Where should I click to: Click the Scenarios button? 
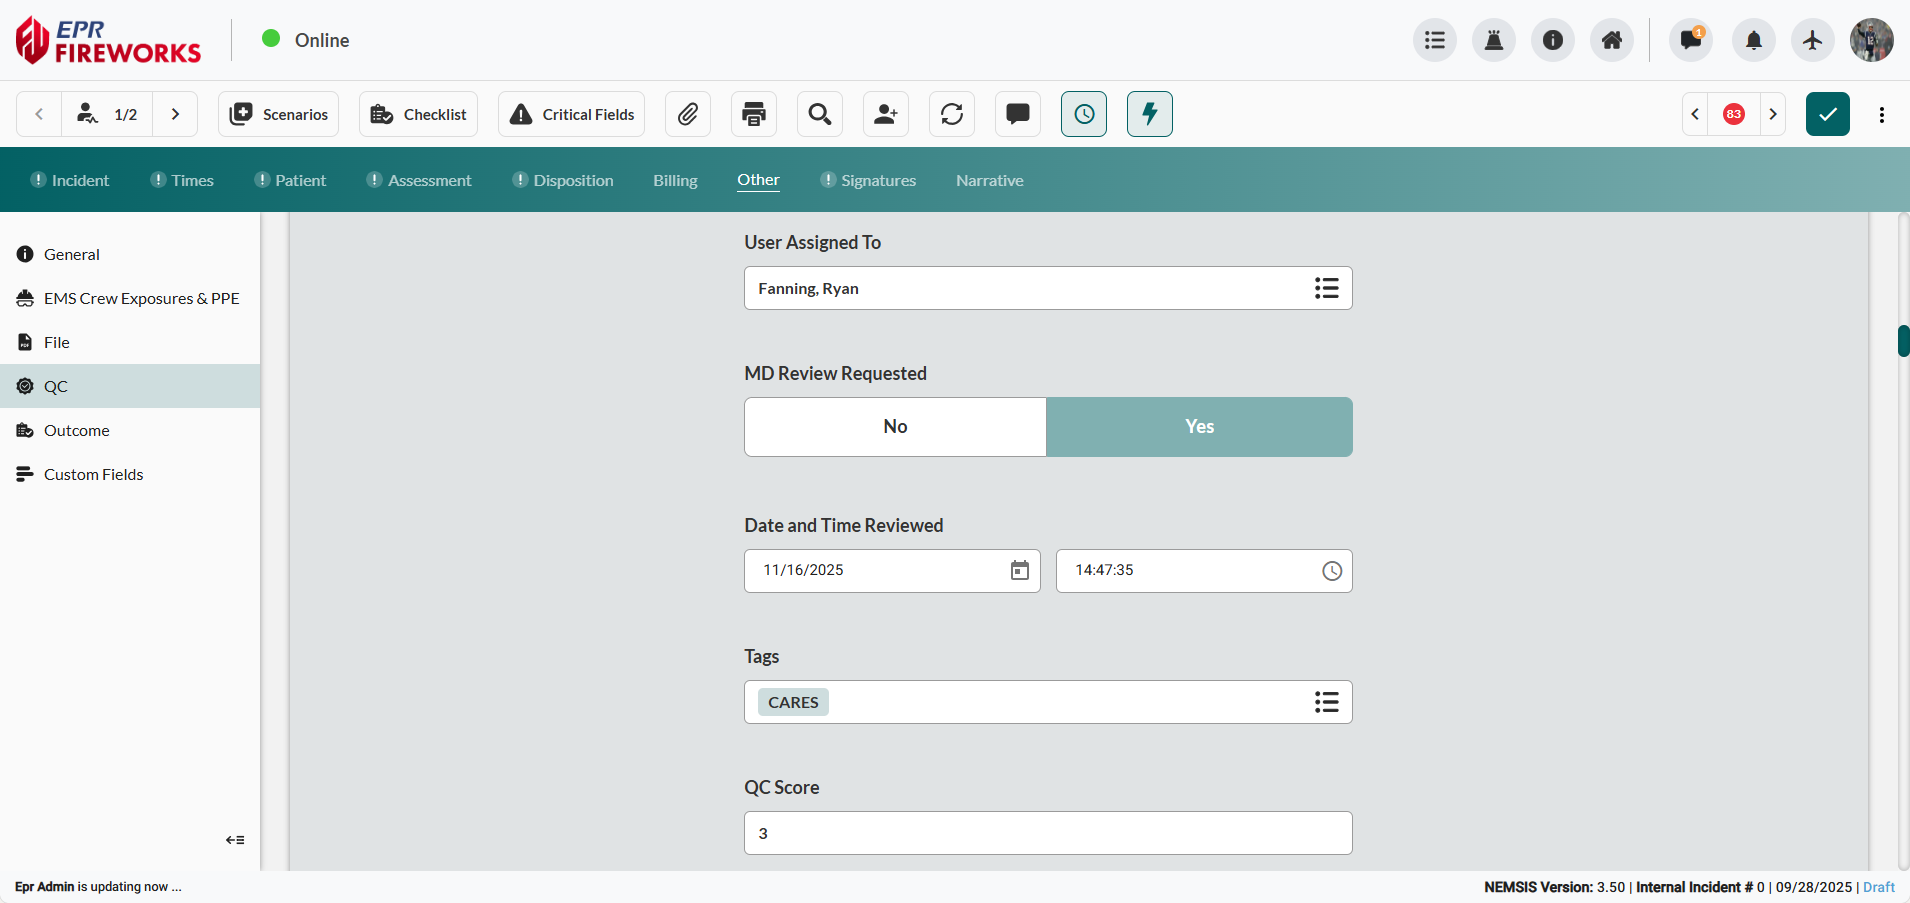pos(279,114)
